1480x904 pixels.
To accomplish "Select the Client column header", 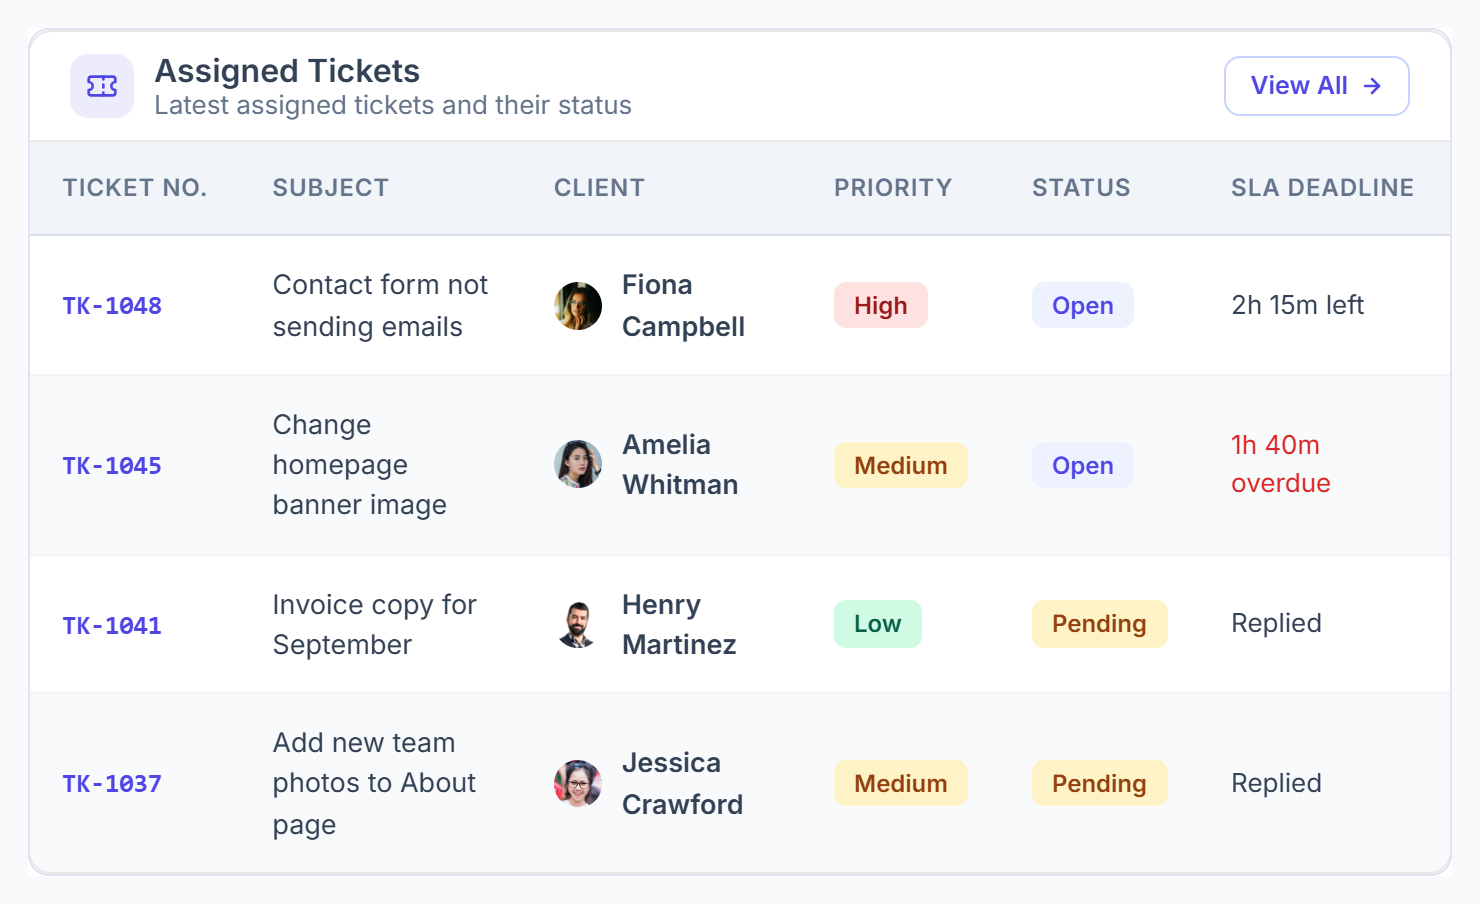I will coord(599,188).
